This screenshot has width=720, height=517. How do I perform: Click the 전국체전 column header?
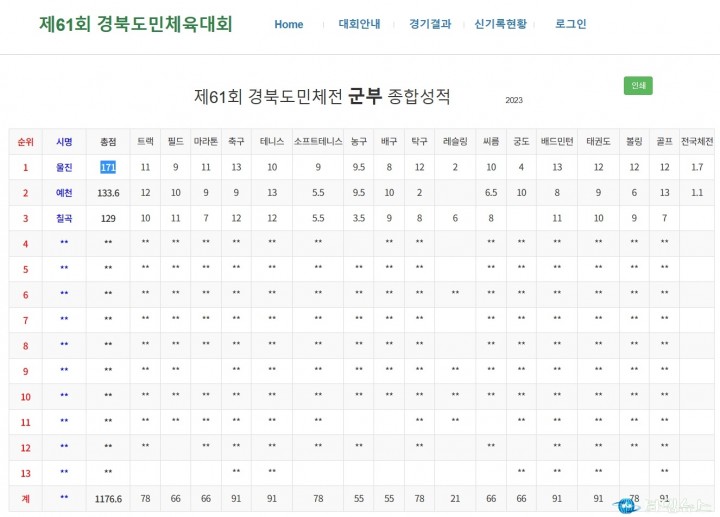[696, 142]
